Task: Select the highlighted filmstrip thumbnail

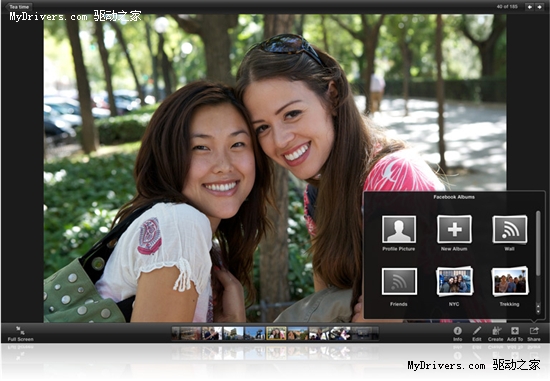Action: pos(276,333)
